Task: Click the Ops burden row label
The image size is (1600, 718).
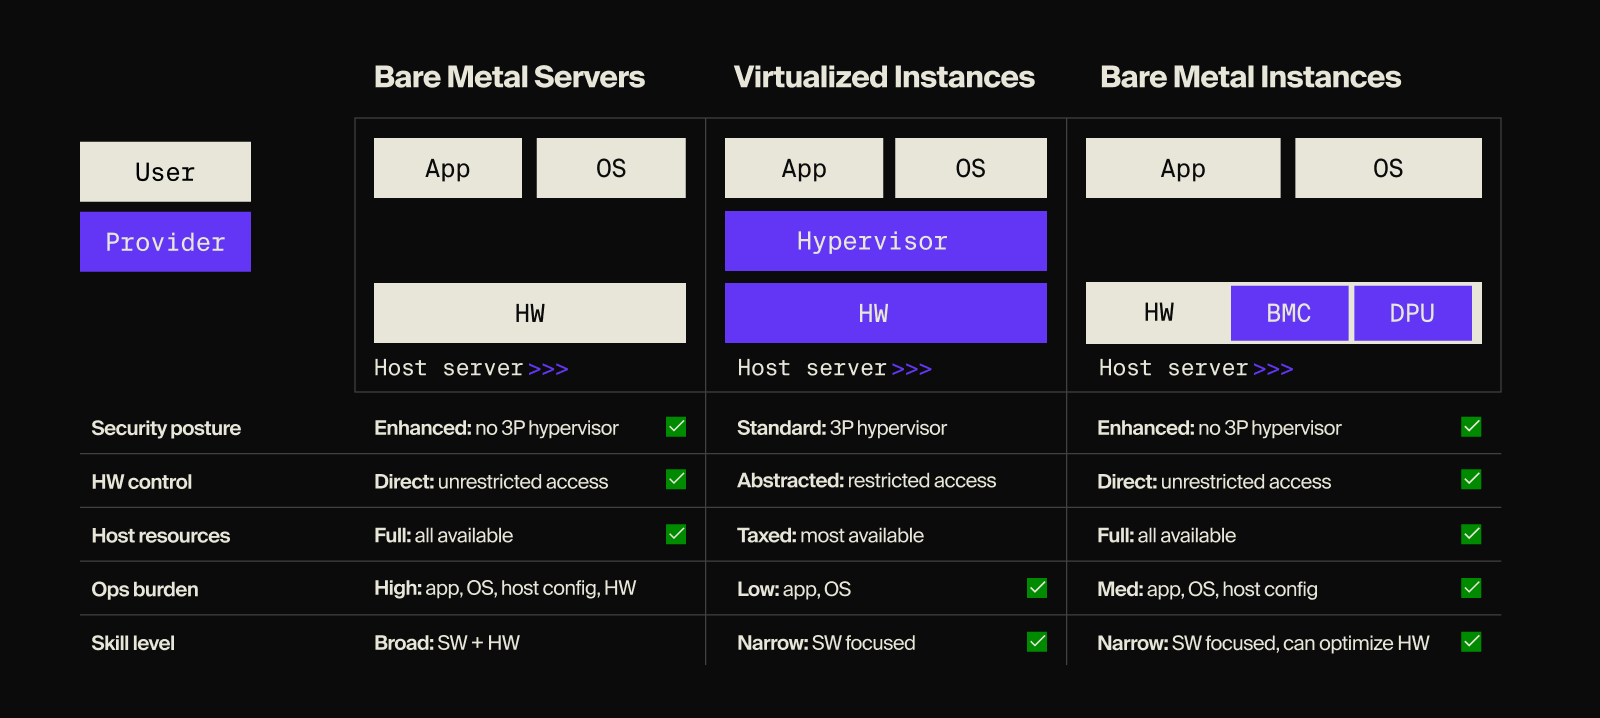Action: (x=144, y=590)
